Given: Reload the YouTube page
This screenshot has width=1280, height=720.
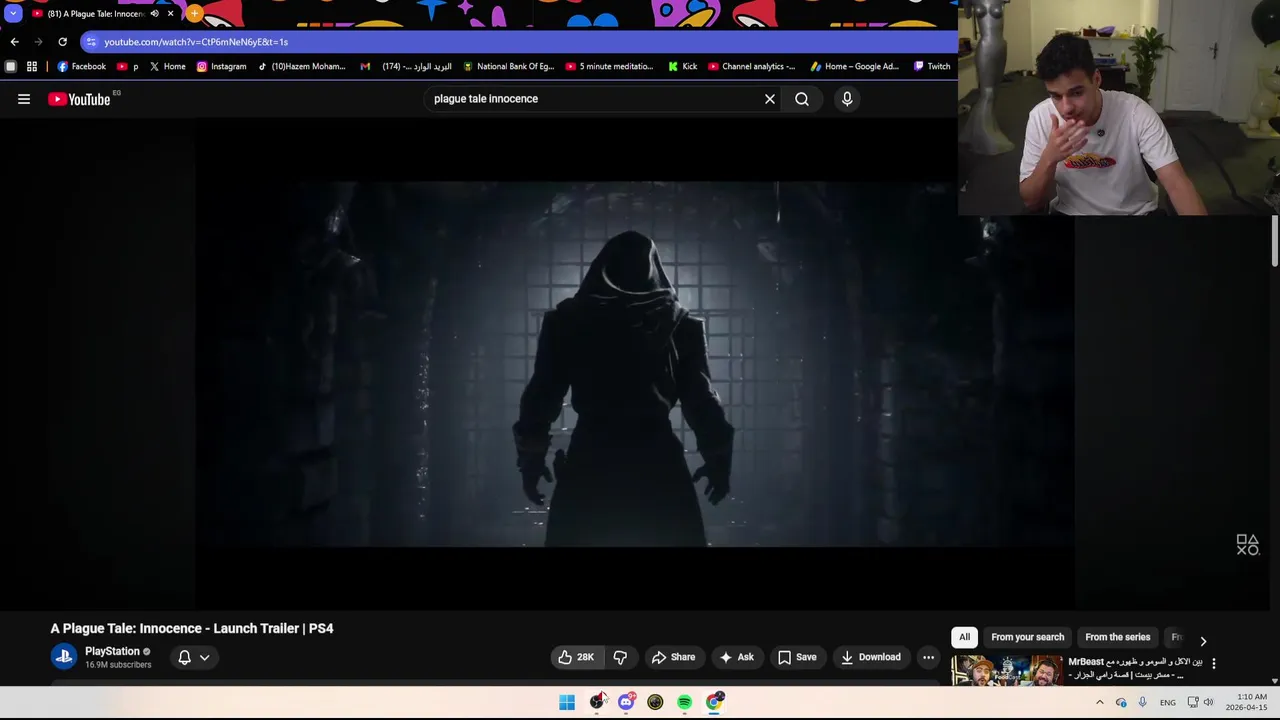Looking at the screenshot, I should pyautogui.click(x=62, y=42).
